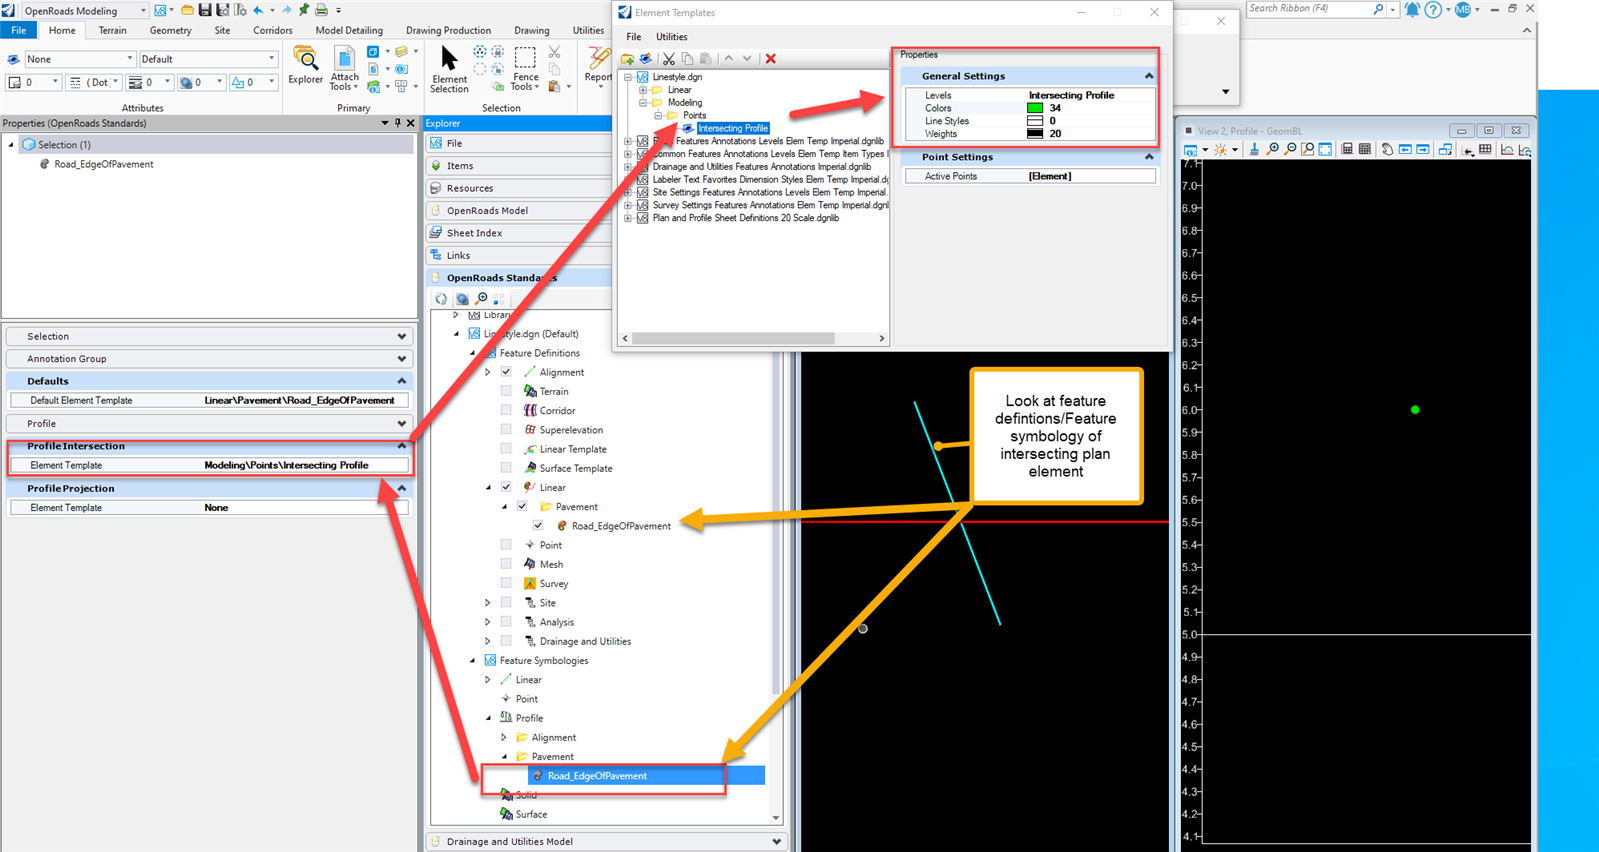Select the Element Selection arrow tool

coord(449,67)
